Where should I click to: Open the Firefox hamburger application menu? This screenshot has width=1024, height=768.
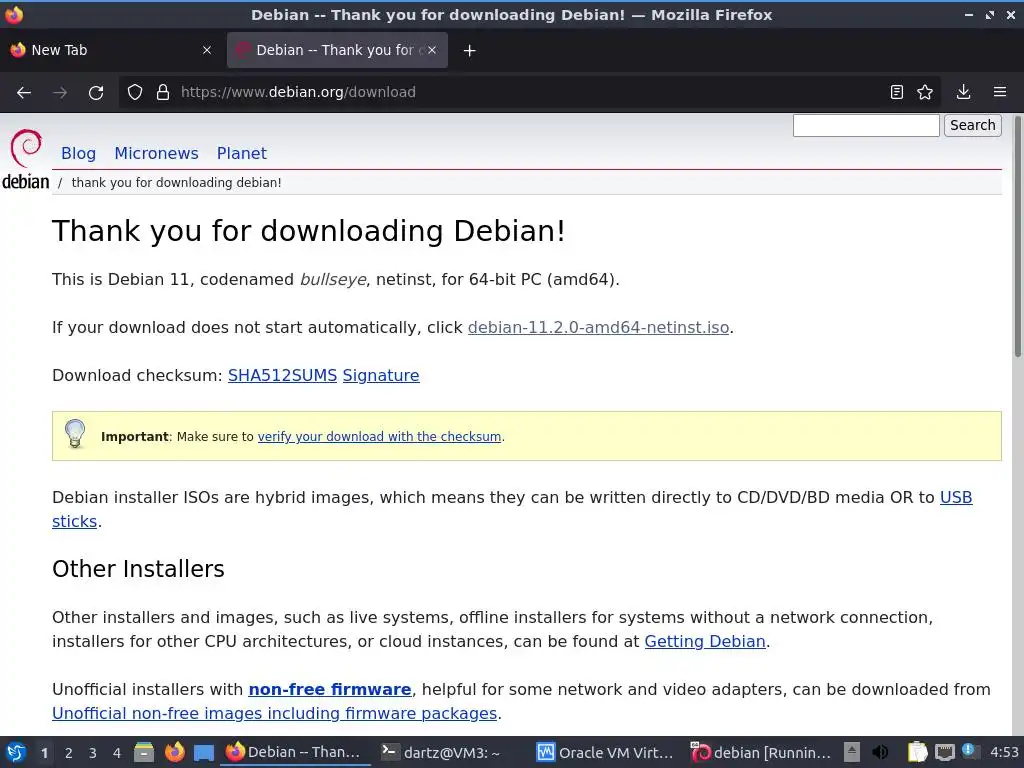[1000, 92]
